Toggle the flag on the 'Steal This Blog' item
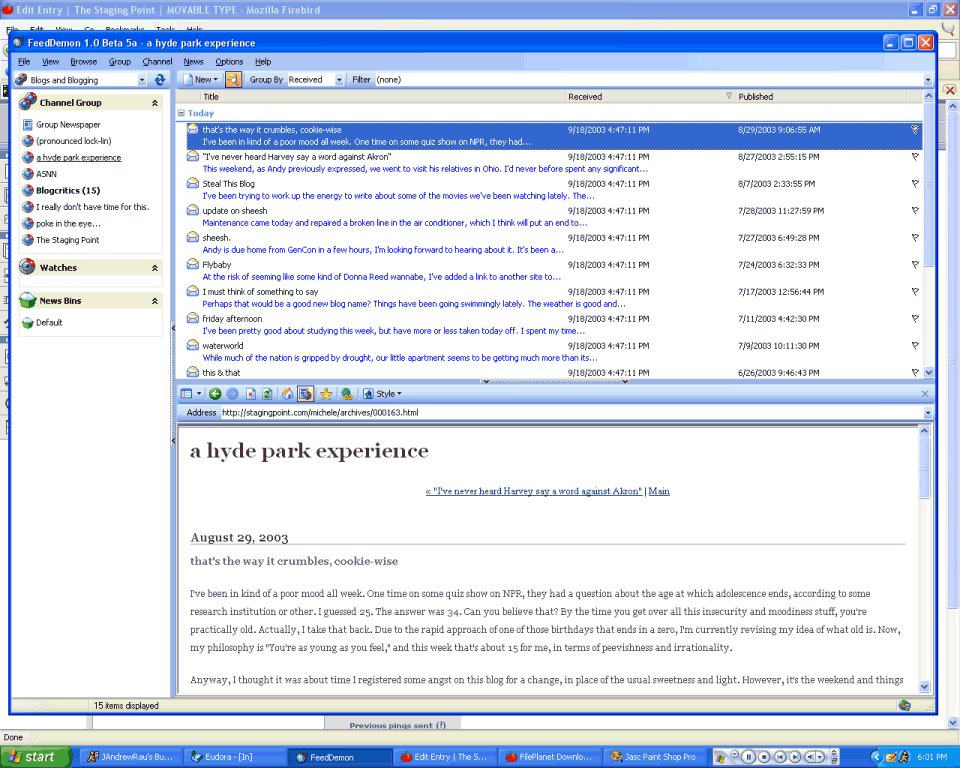This screenshot has width=960, height=768. (914, 184)
